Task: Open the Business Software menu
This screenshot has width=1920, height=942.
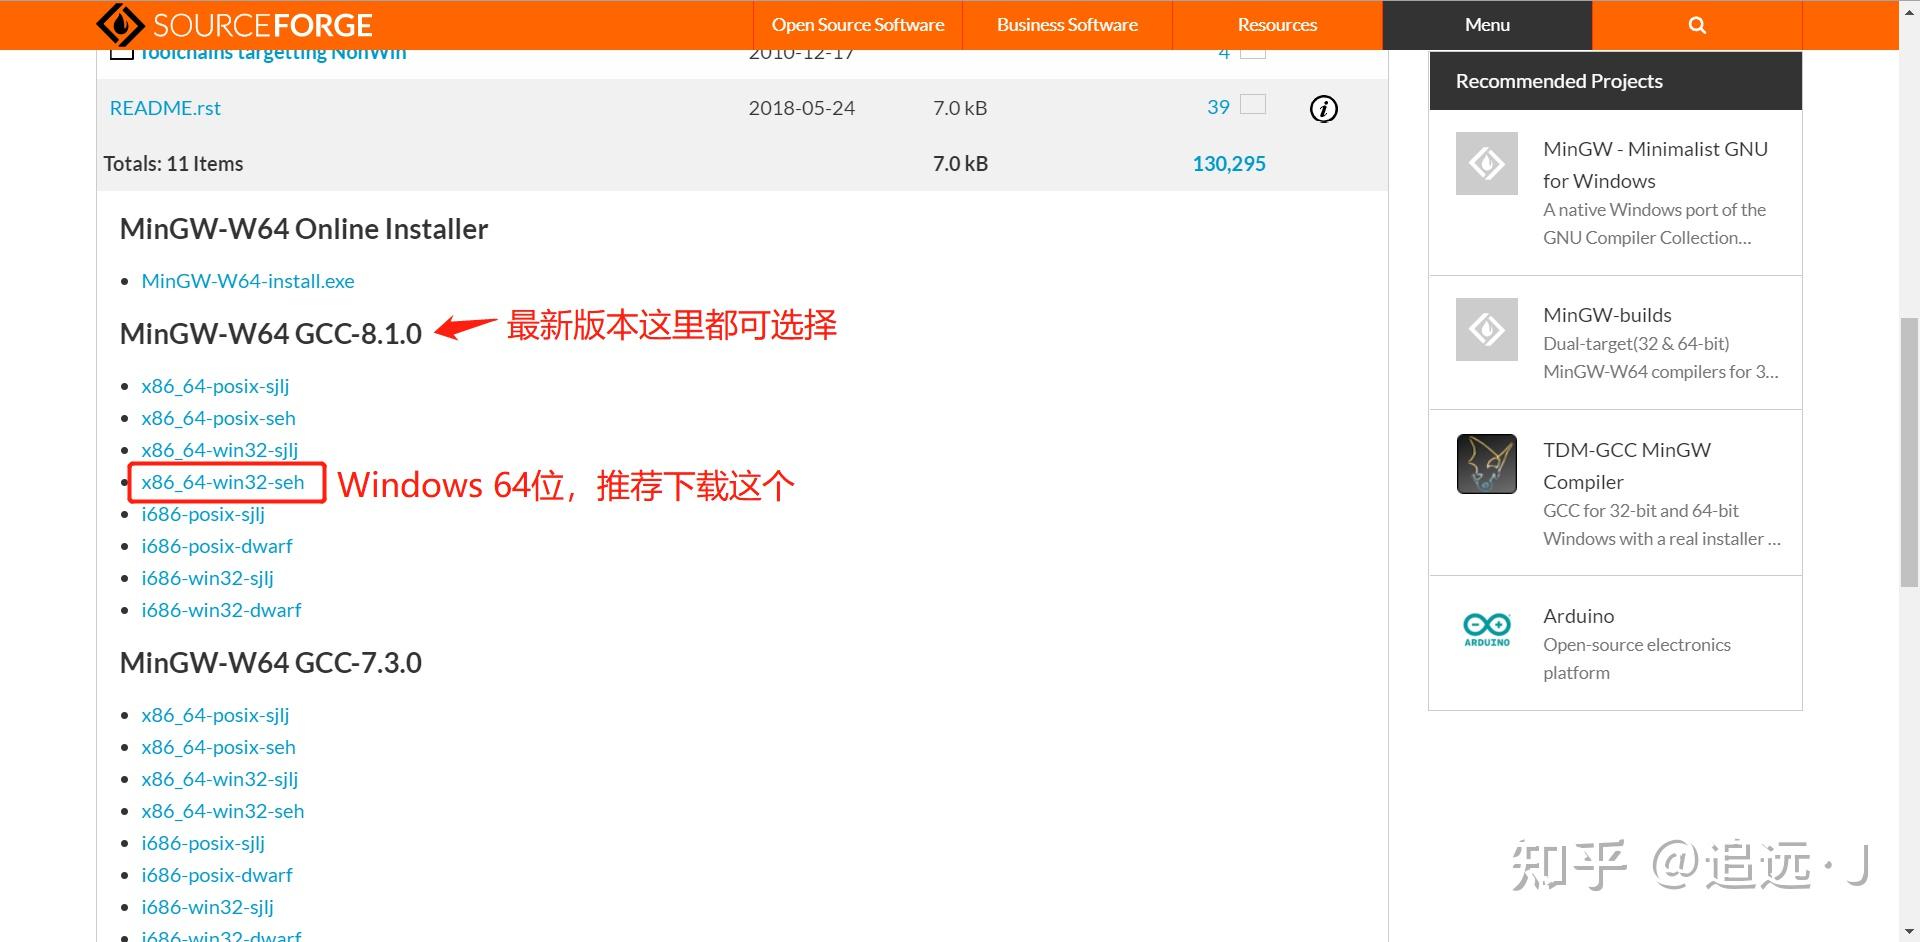Action: point(1067,25)
